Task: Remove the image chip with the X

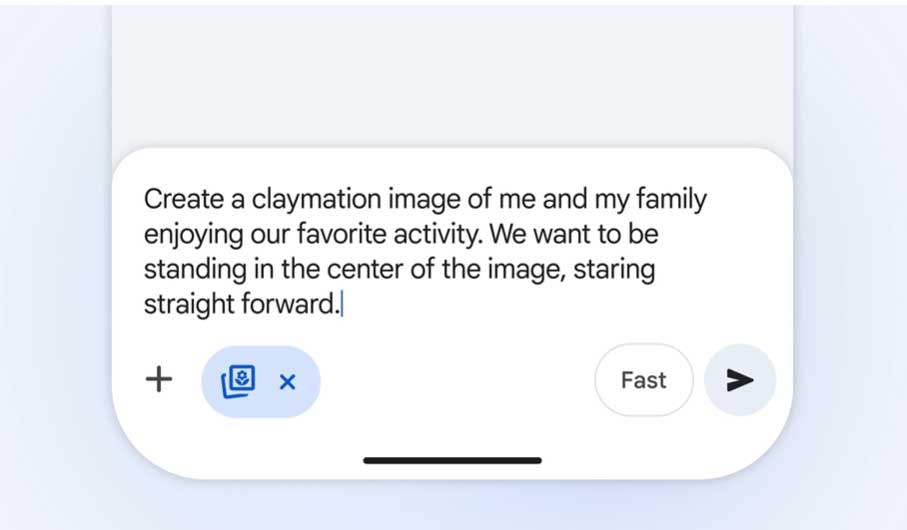Action: pyautogui.click(x=288, y=381)
